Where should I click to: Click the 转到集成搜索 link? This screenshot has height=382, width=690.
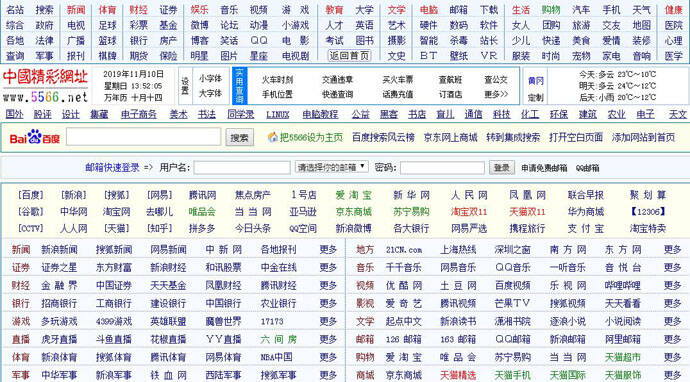[x=513, y=137]
